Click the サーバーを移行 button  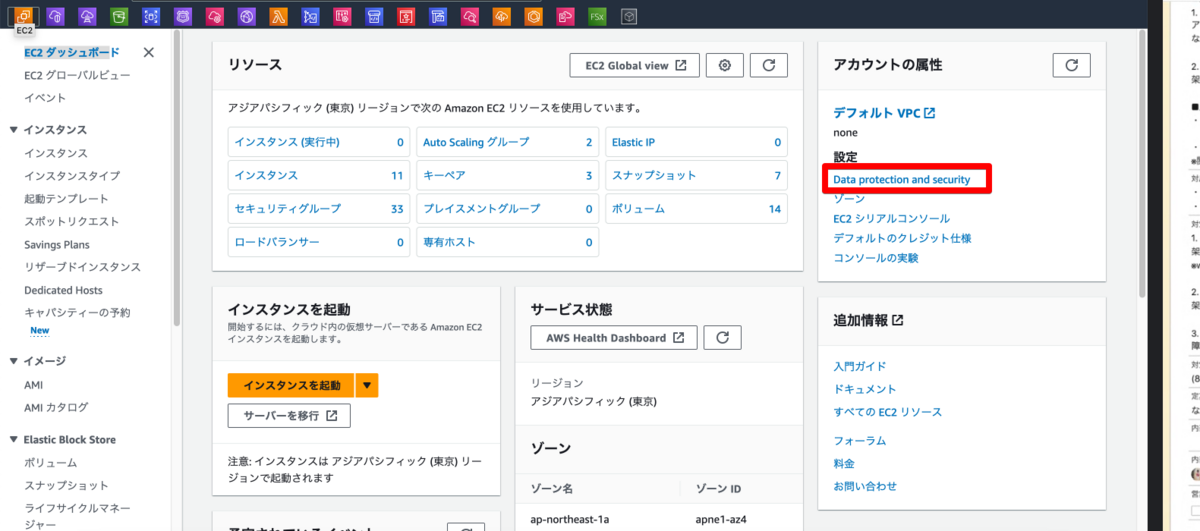(x=289, y=415)
